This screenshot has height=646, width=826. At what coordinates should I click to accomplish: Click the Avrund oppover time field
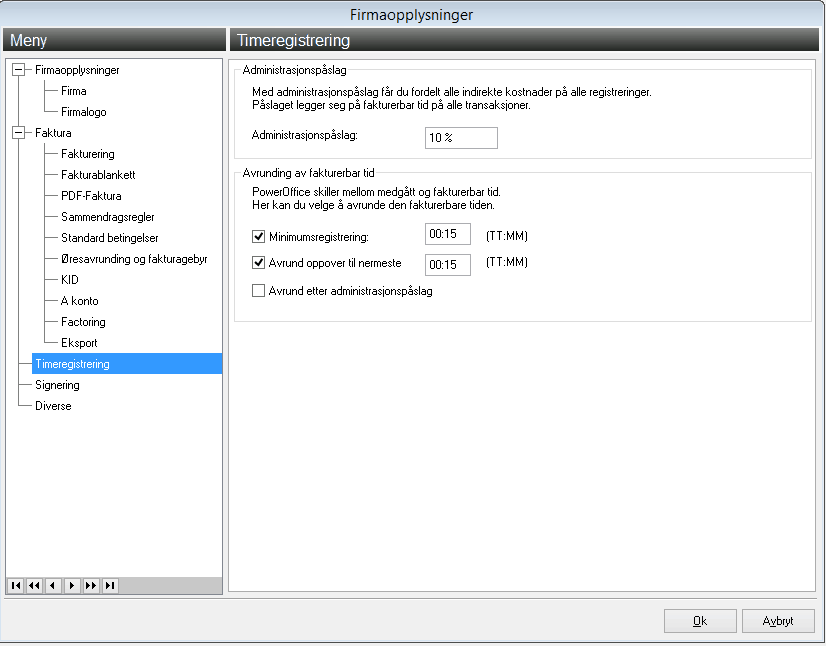448,265
